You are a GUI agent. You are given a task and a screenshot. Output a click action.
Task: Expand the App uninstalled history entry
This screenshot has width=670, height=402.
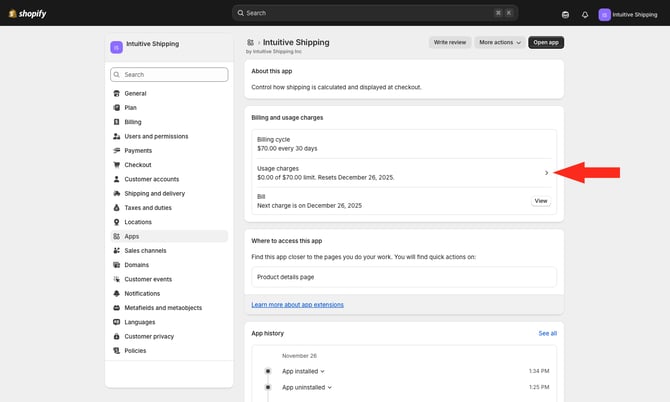(307, 387)
